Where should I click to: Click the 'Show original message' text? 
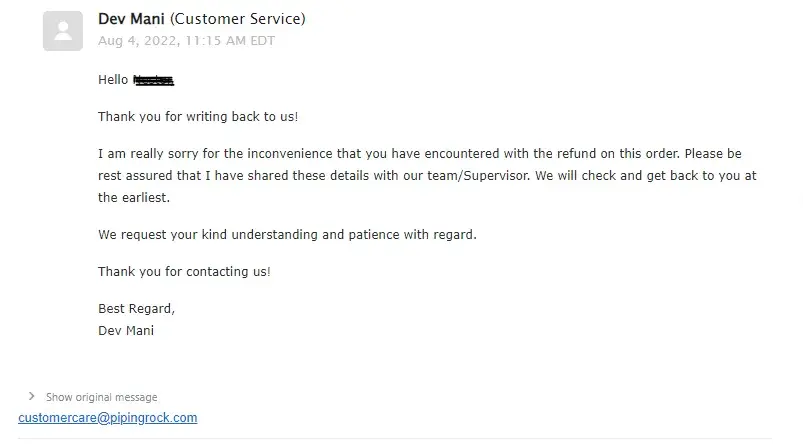101,397
